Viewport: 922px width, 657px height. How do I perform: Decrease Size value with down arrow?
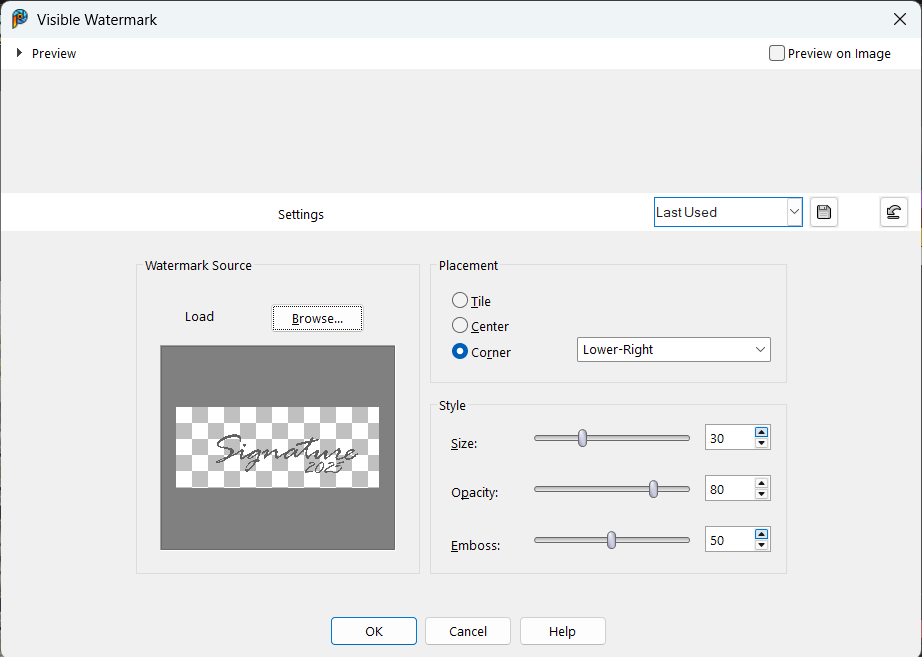(x=762, y=443)
